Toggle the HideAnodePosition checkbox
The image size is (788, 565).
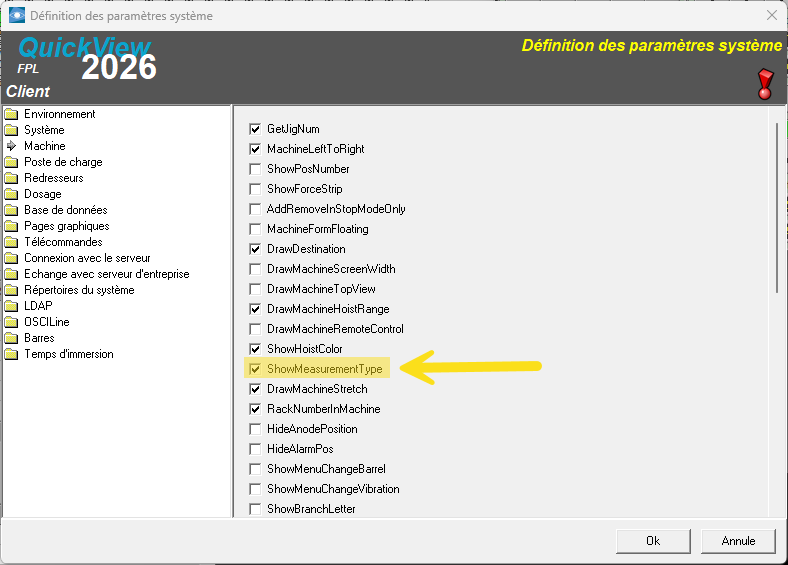click(255, 429)
